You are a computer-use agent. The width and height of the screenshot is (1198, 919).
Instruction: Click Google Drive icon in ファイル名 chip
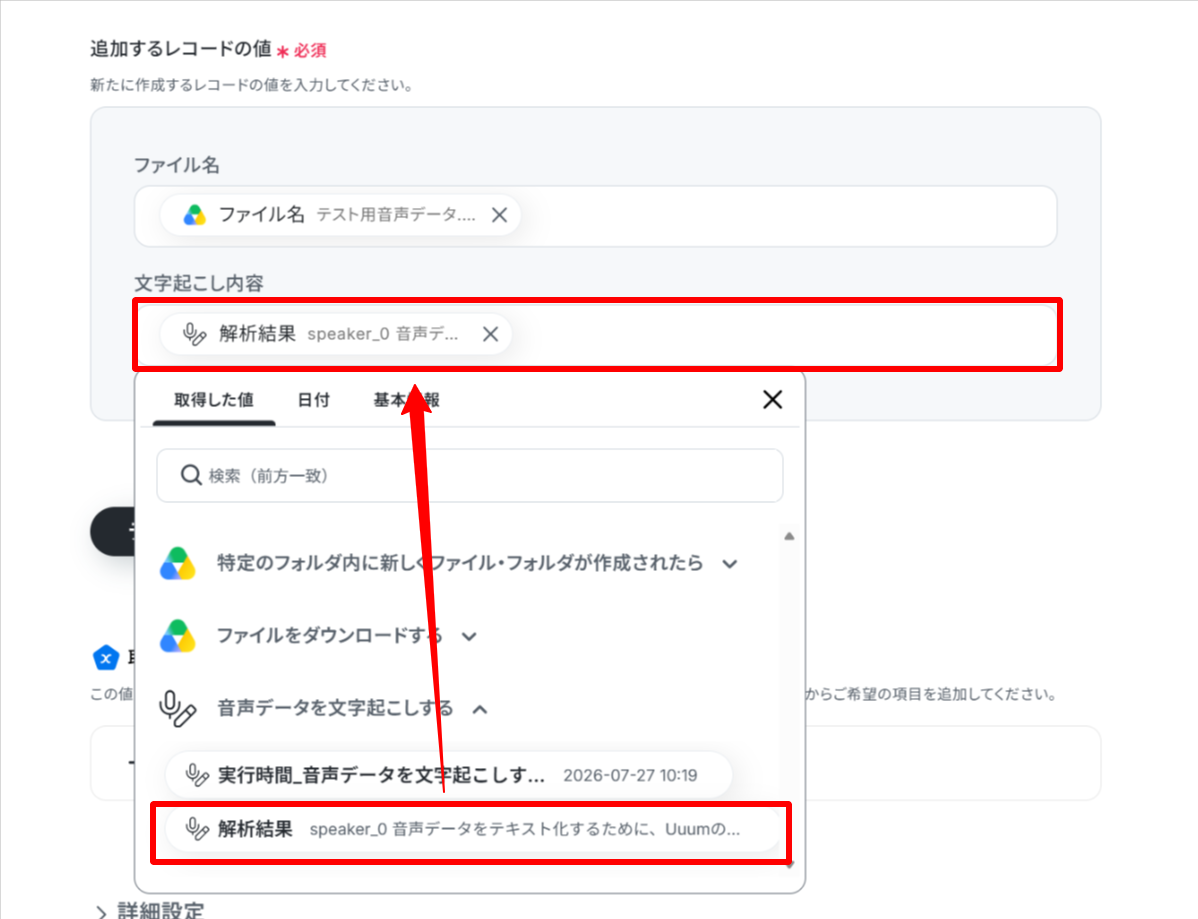[195, 215]
